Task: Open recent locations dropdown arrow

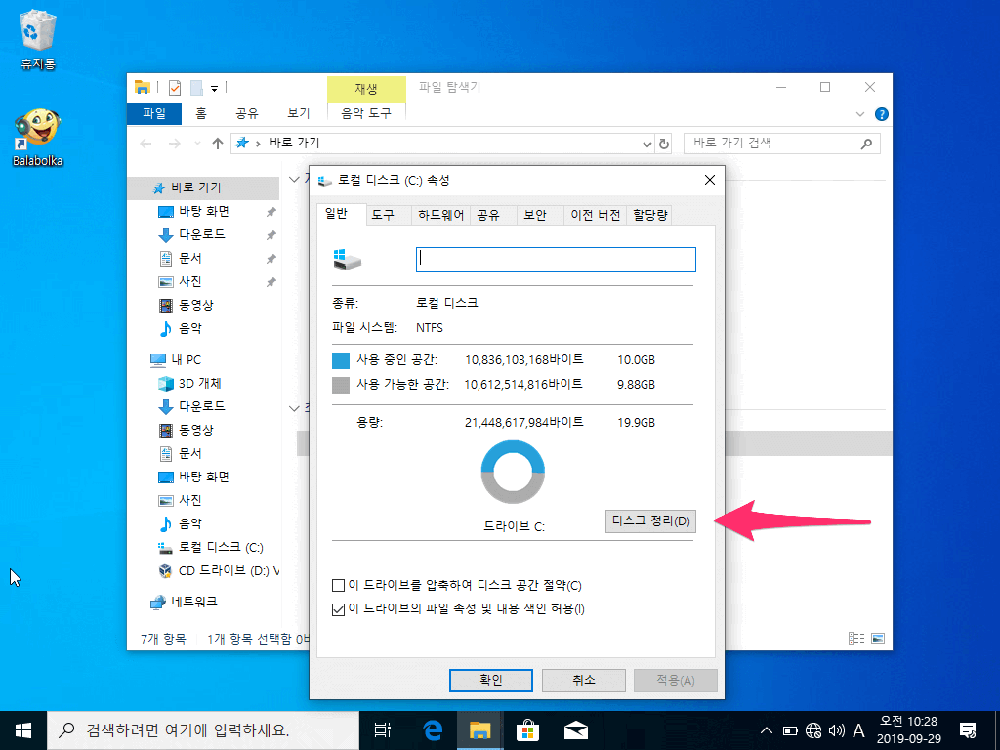Action: tap(197, 144)
